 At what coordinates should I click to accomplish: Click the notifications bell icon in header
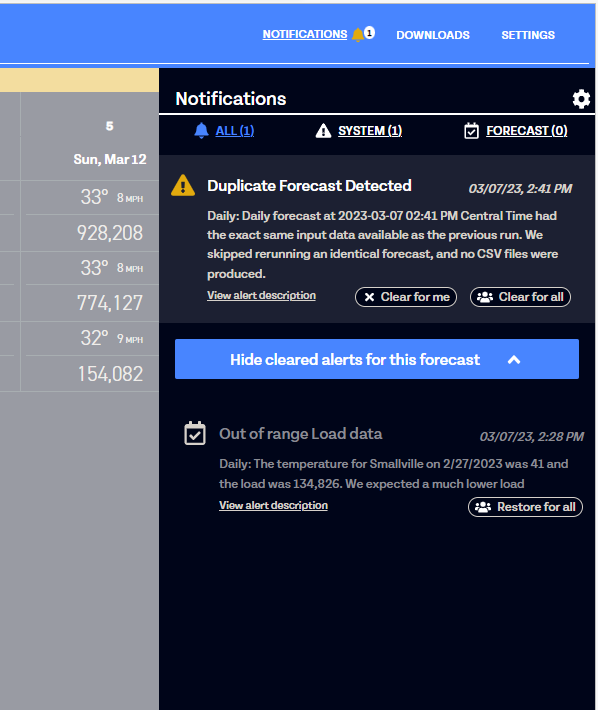pyautogui.click(x=358, y=35)
